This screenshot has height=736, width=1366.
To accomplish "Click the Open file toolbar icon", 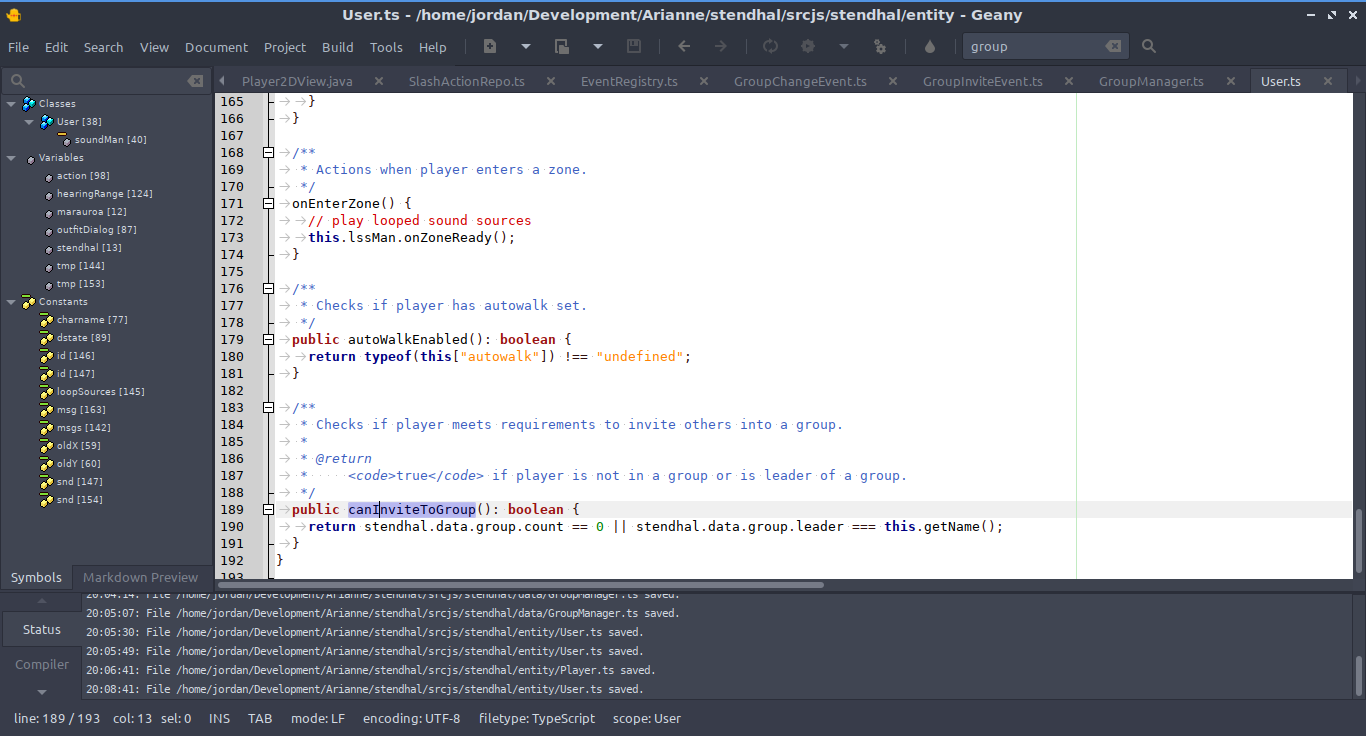I will pyautogui.click(x=562, y=46).
